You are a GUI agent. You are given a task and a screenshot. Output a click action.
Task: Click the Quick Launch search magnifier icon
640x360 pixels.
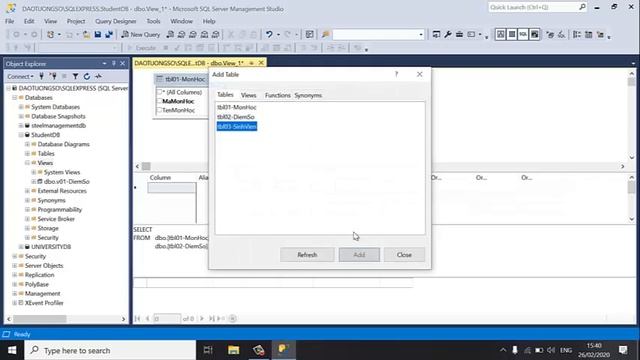[x=582, y=7]
